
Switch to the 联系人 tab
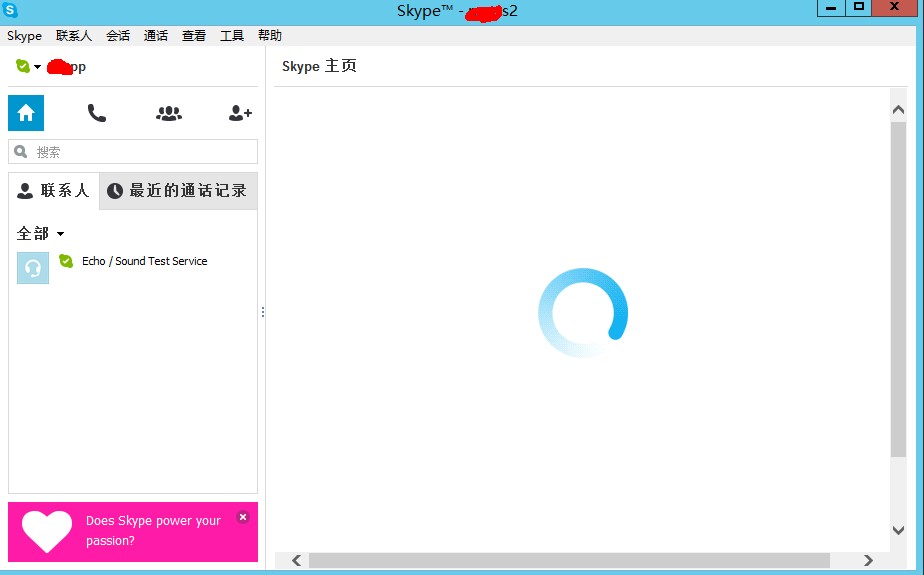[54, 190]
